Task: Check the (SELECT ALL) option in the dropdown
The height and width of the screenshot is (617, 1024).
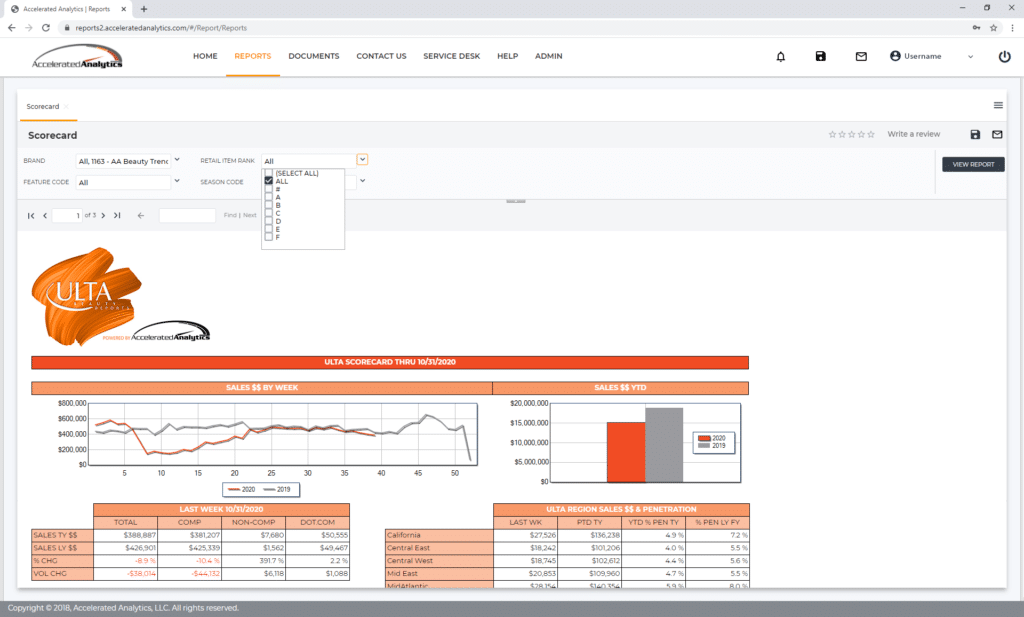Action: (x=268, y=173)
